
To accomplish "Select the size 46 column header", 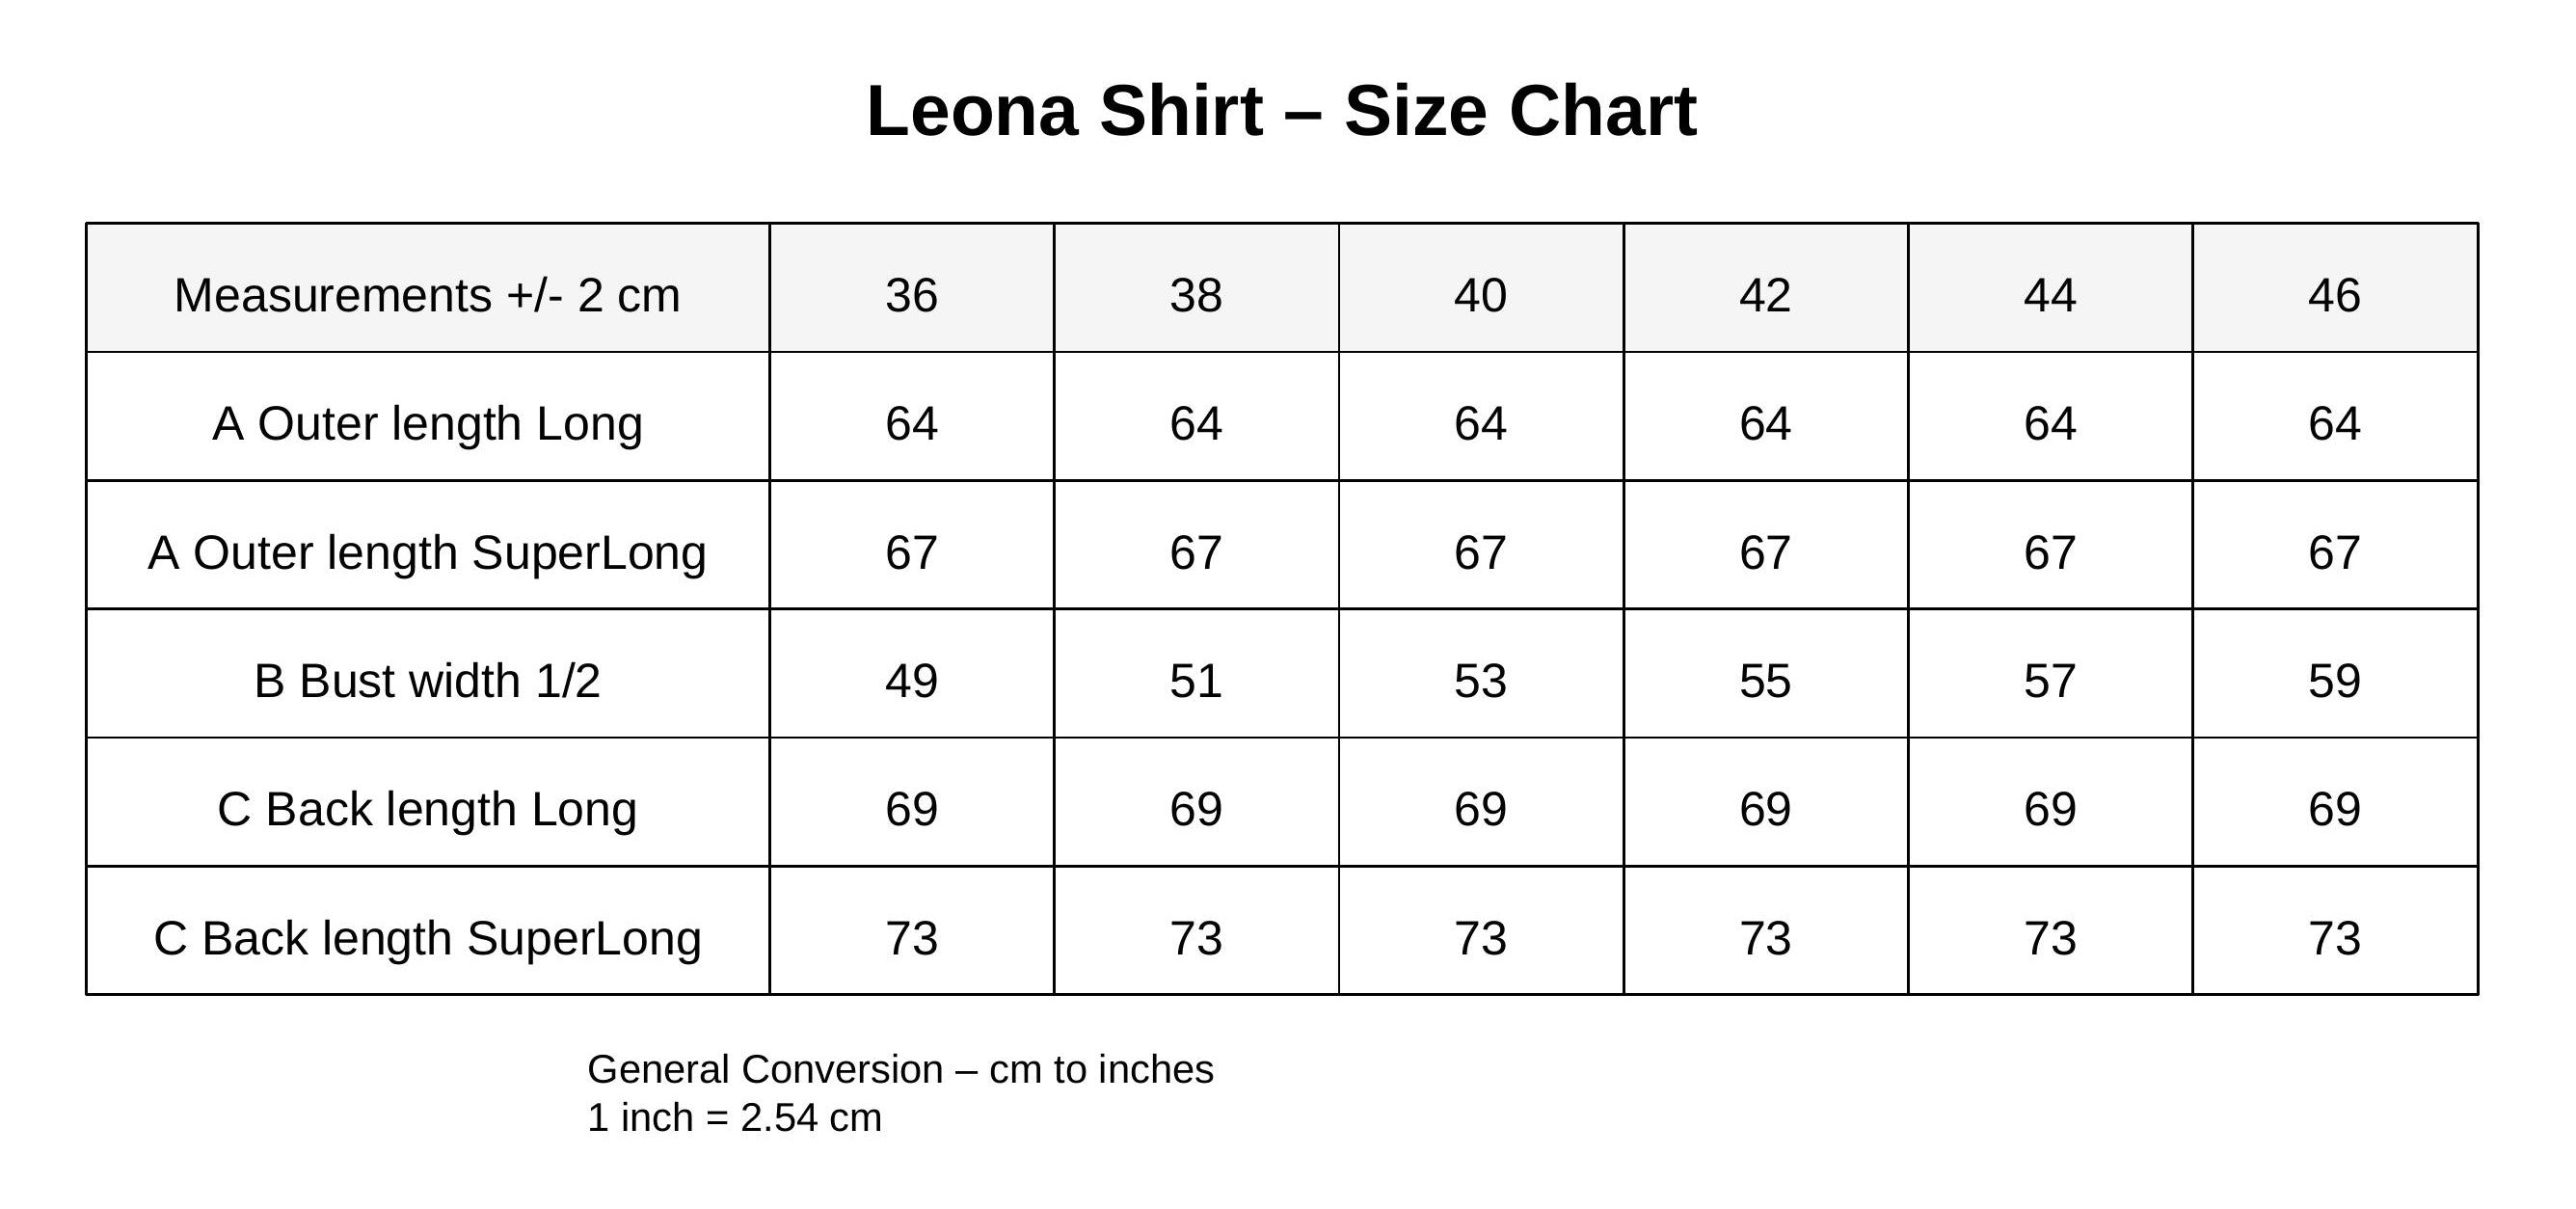I will 2334,295.
